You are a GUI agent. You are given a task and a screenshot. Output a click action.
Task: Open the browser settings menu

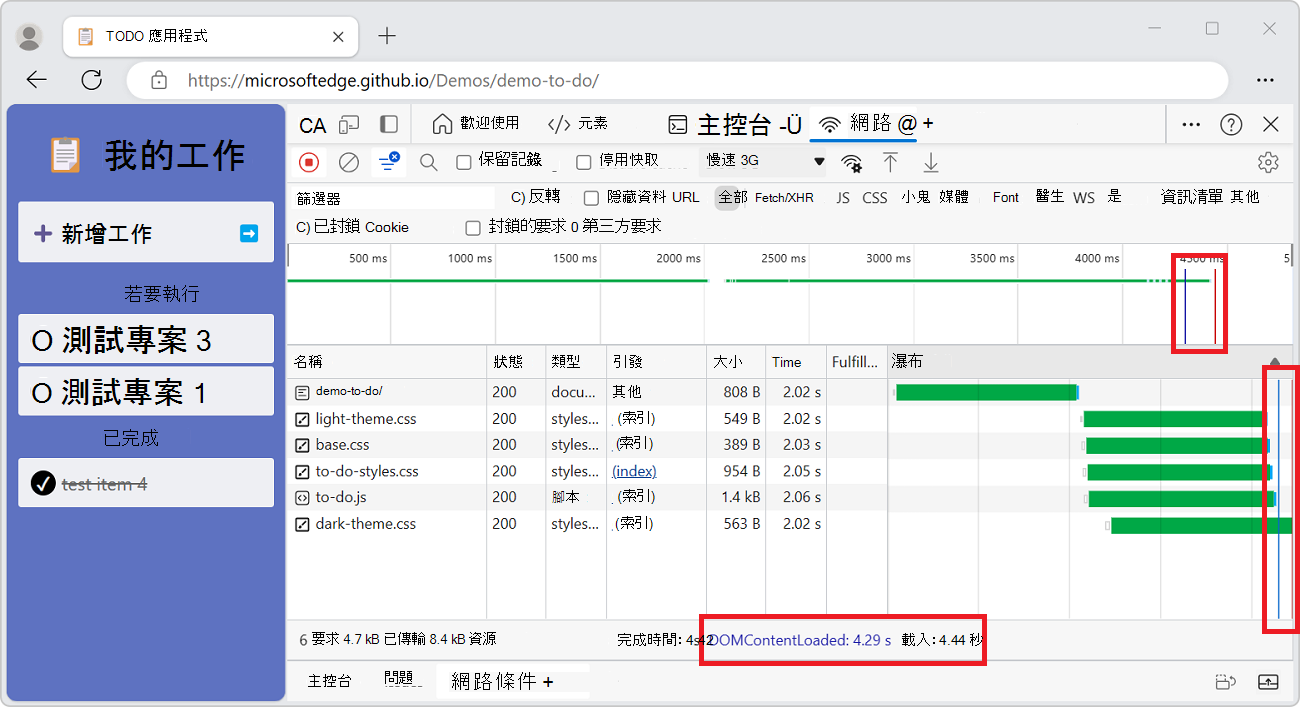[x=1265, y=80]
